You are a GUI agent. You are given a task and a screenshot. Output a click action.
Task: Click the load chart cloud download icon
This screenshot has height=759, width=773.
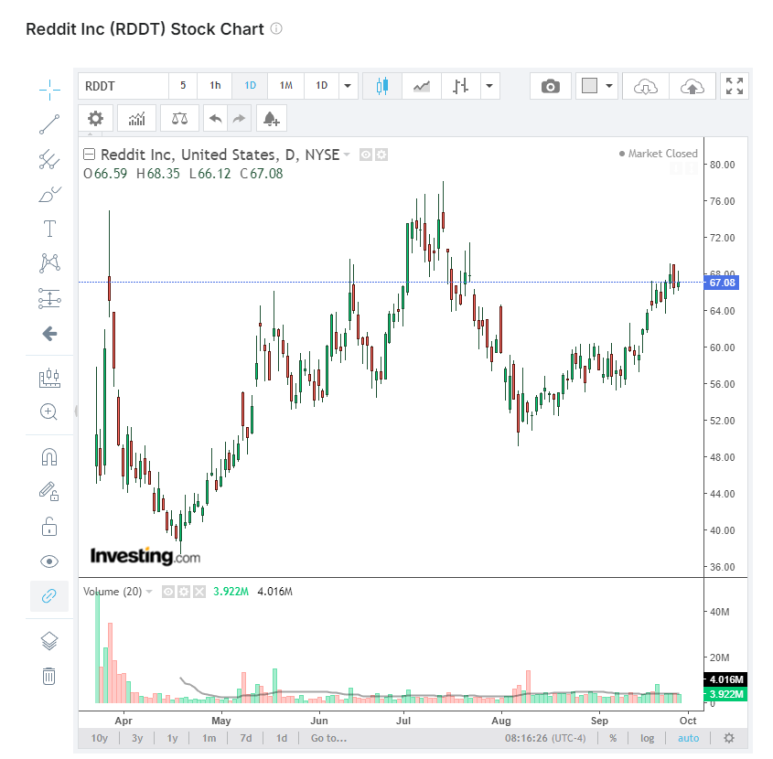click(x=646, y=86)
